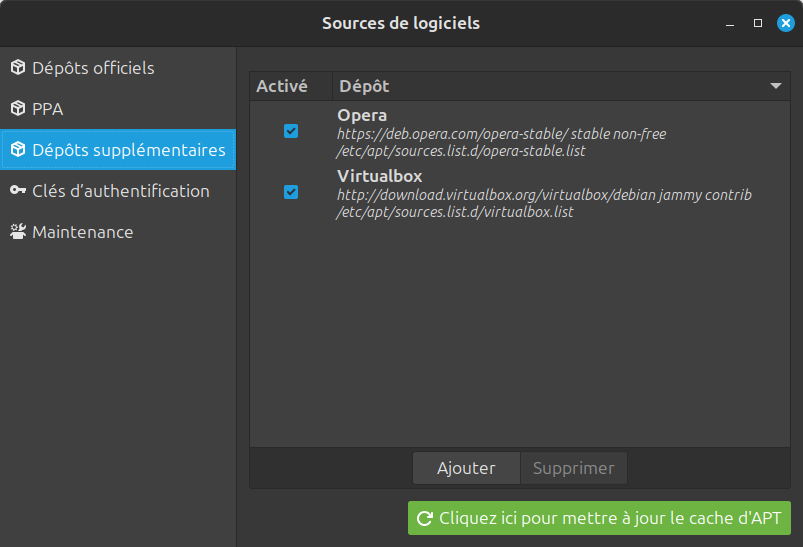The height and width of the screenshot is (547, 803).
Task: Click the opera-stable.list file path
Action: [x=460, y=151]
